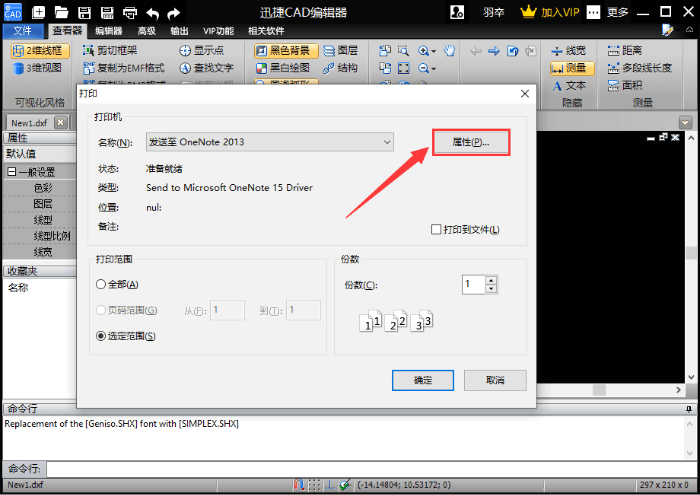Toggle 文本 hiding
Image resolution: width=700 pixels, height=495 pixels.
(x=568, y=85)
